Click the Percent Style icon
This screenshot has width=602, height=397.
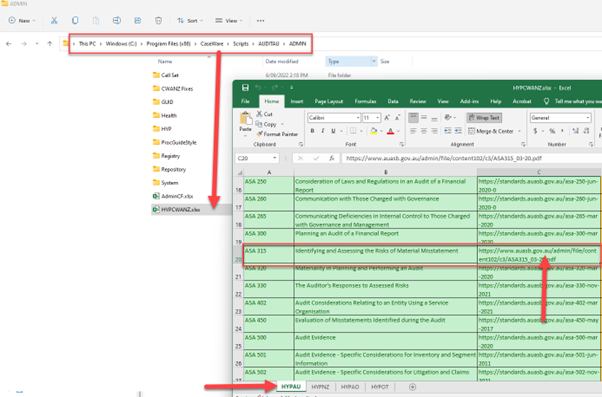click(552, 131)
